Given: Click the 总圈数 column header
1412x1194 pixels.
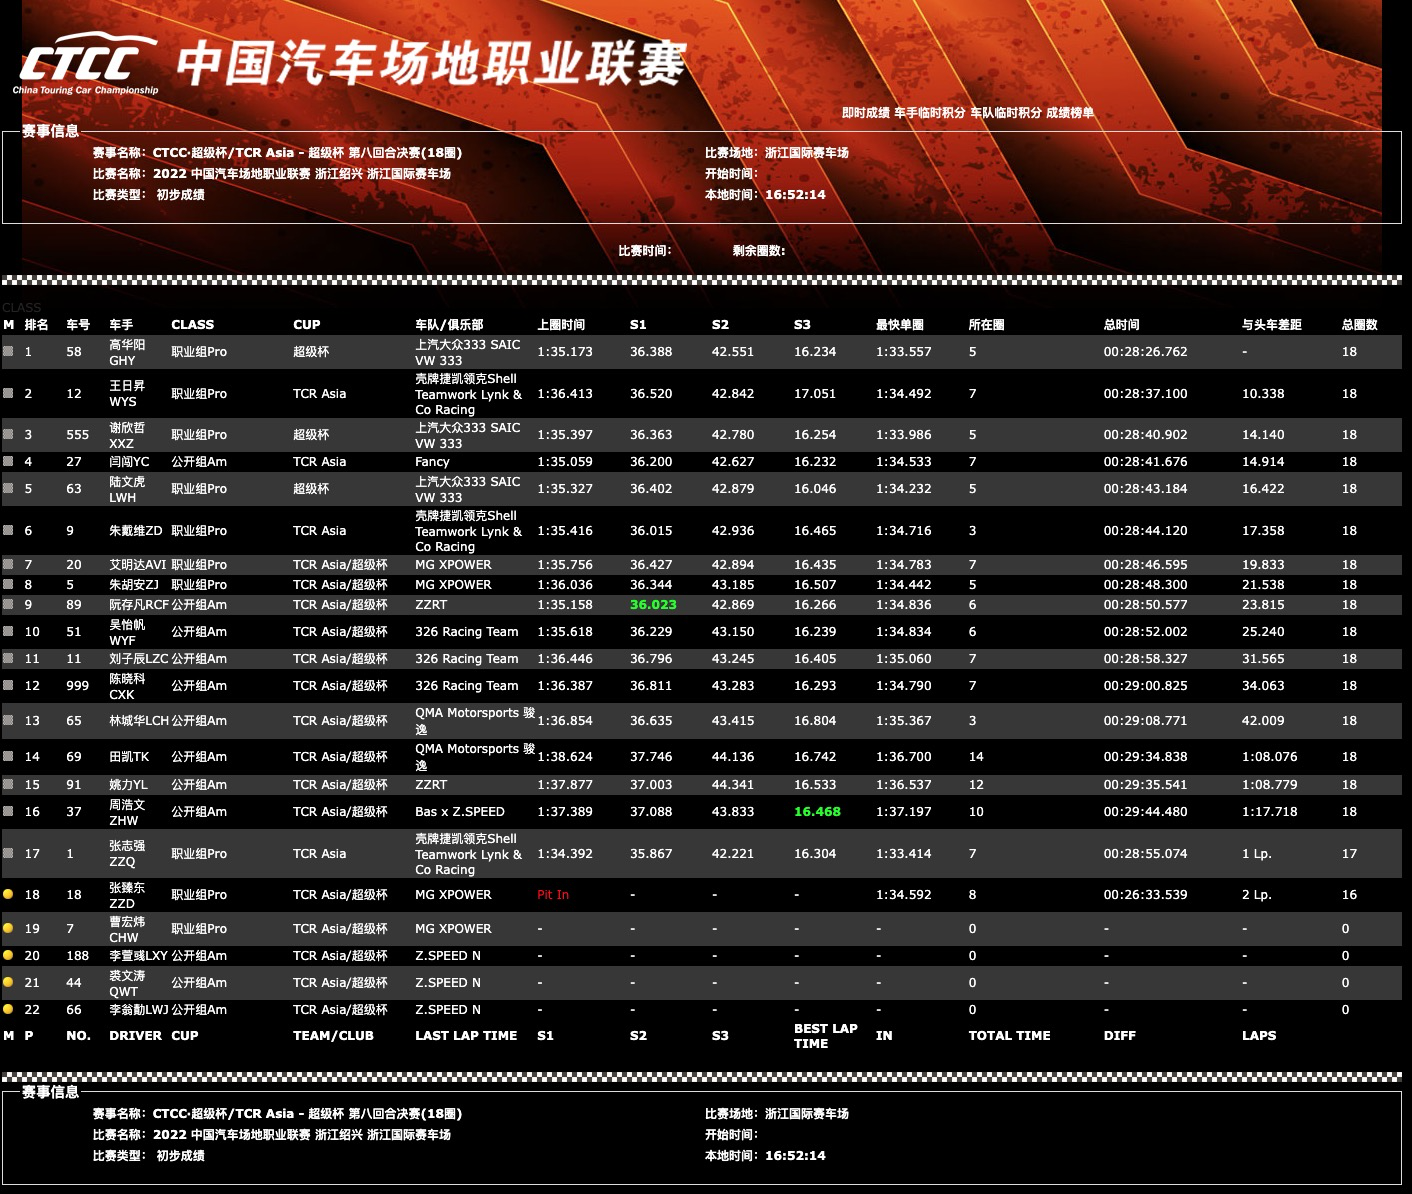Looking at the screenshot, I should [1360, 325].
